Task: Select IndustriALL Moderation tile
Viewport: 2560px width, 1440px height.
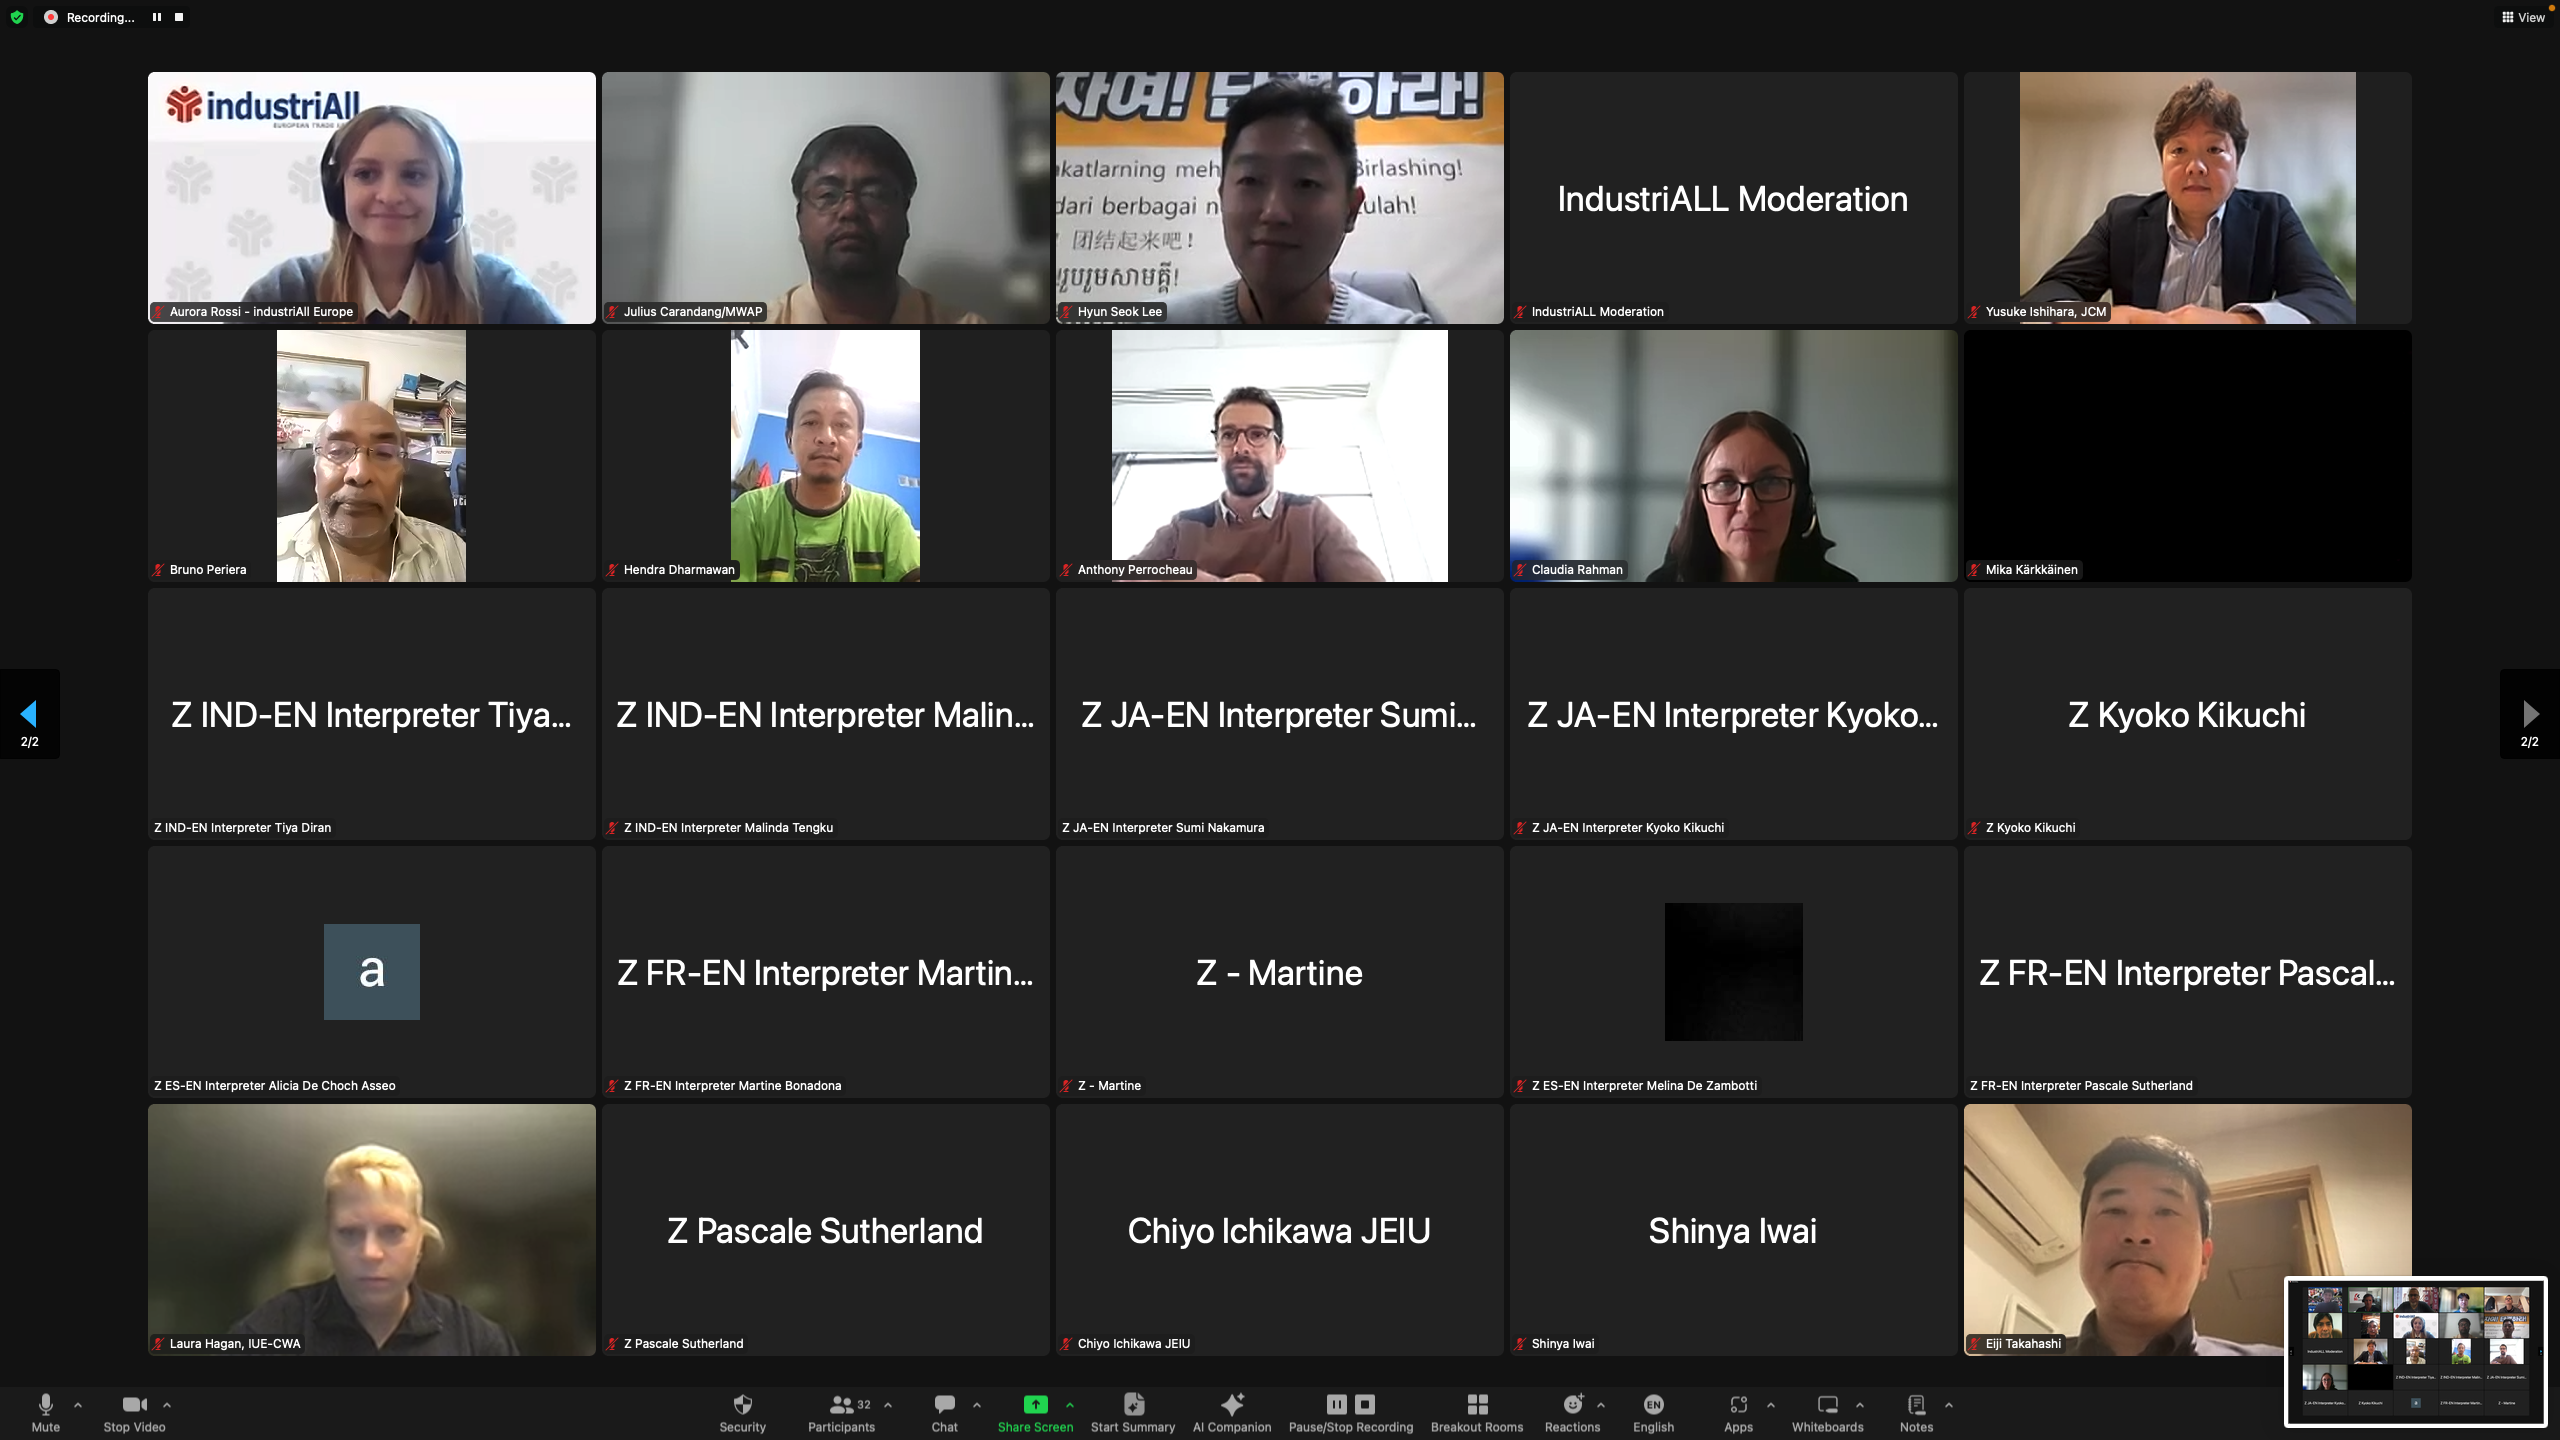Action: [1734, 198]
